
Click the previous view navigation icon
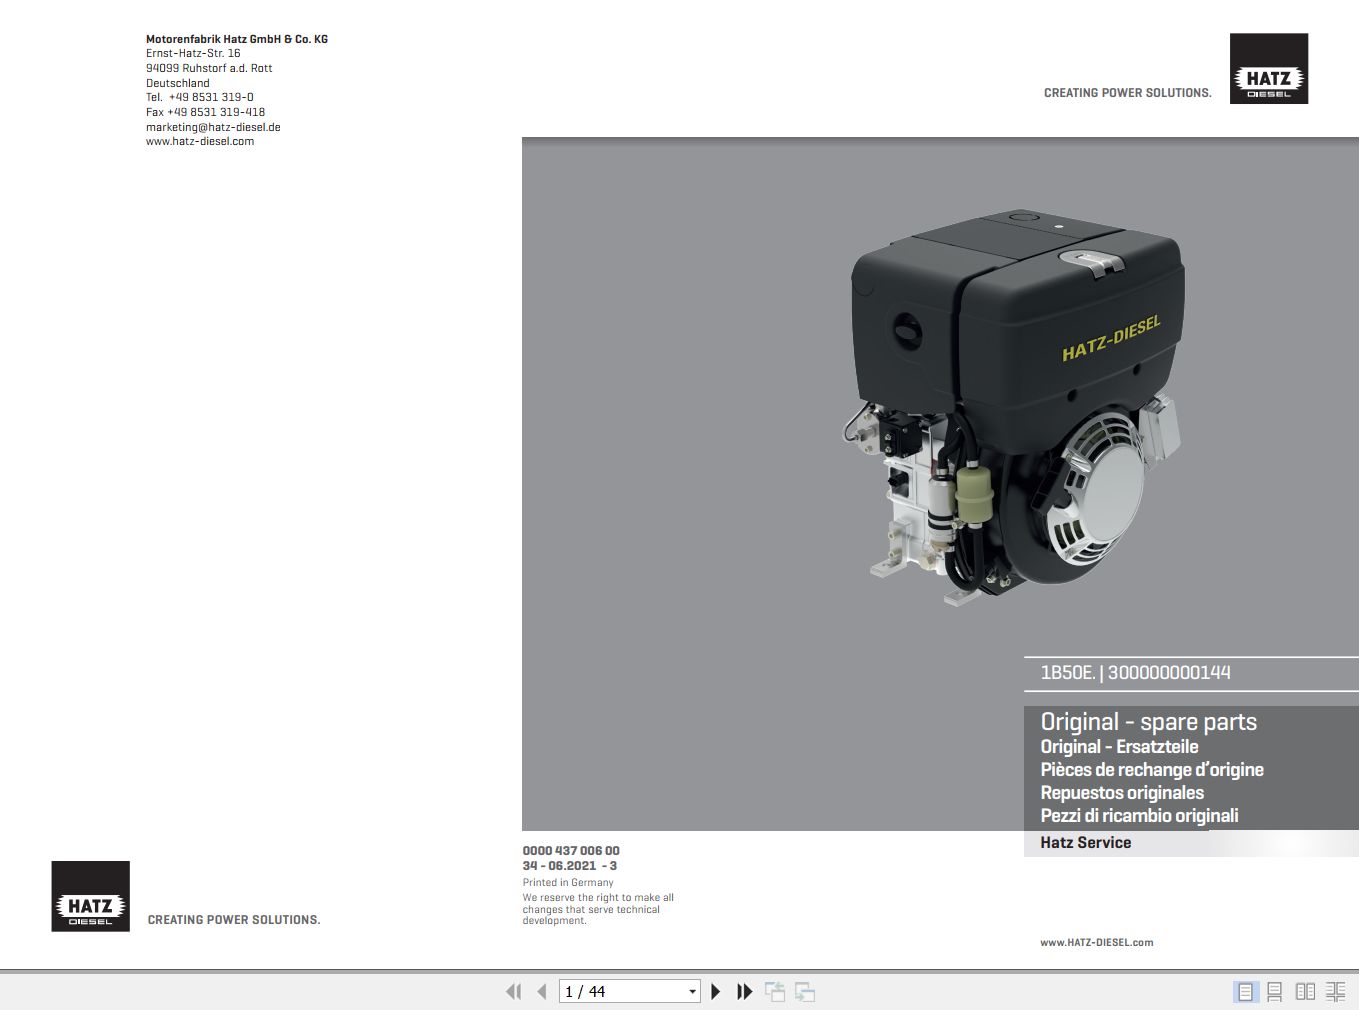[x=775, y=991]
